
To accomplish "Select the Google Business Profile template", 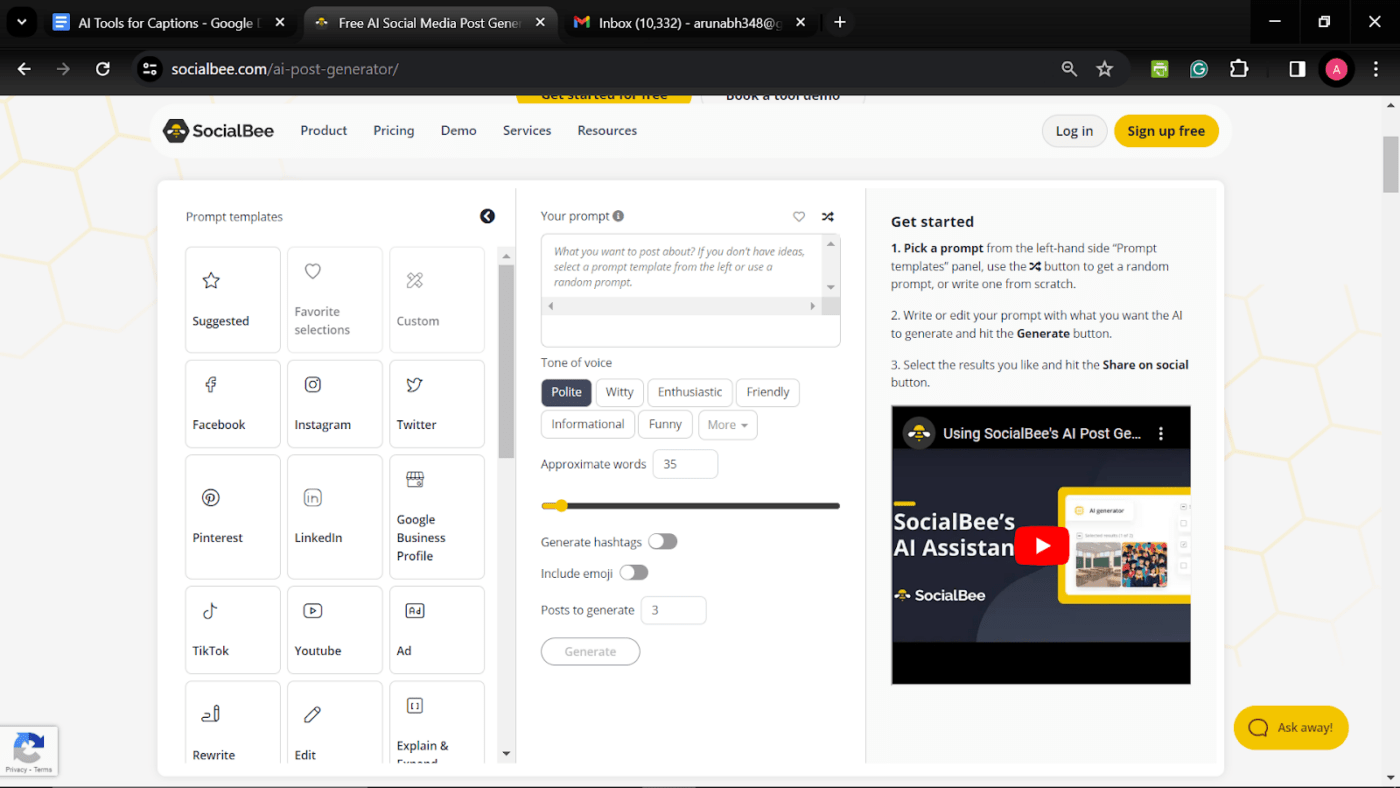I will click(x=436, y=517).
